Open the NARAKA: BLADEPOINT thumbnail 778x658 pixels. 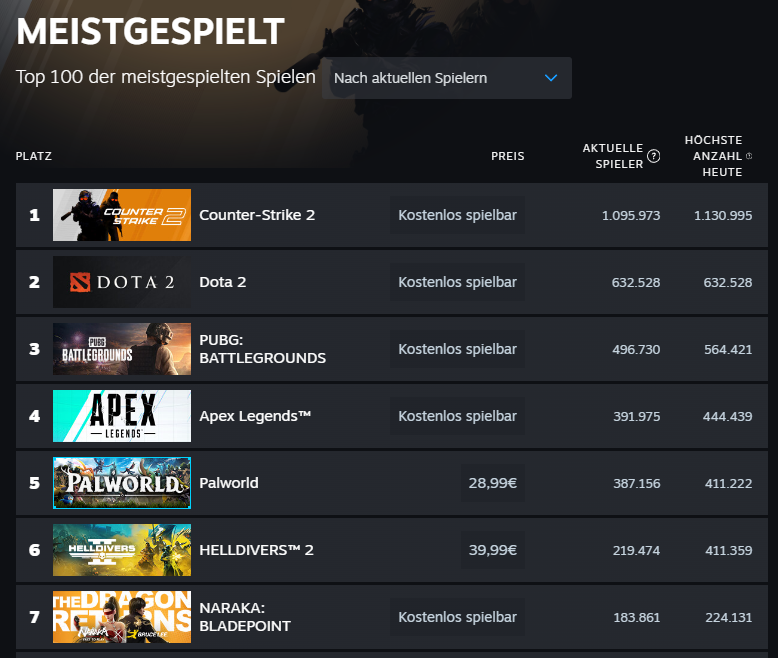click(122, 617)
